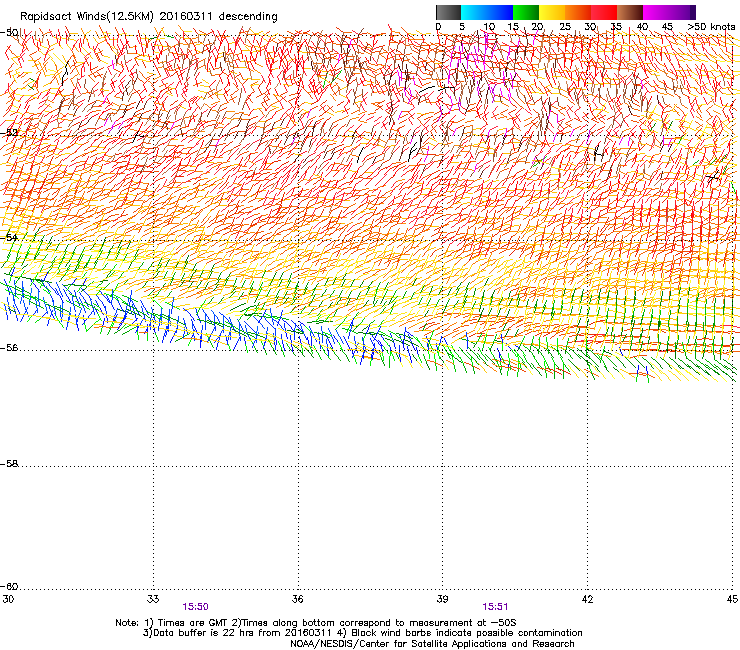The image size is (740, 650).
Task: Click the cyan 5-10 knots legend swatch
Action: tap(474, 12)
